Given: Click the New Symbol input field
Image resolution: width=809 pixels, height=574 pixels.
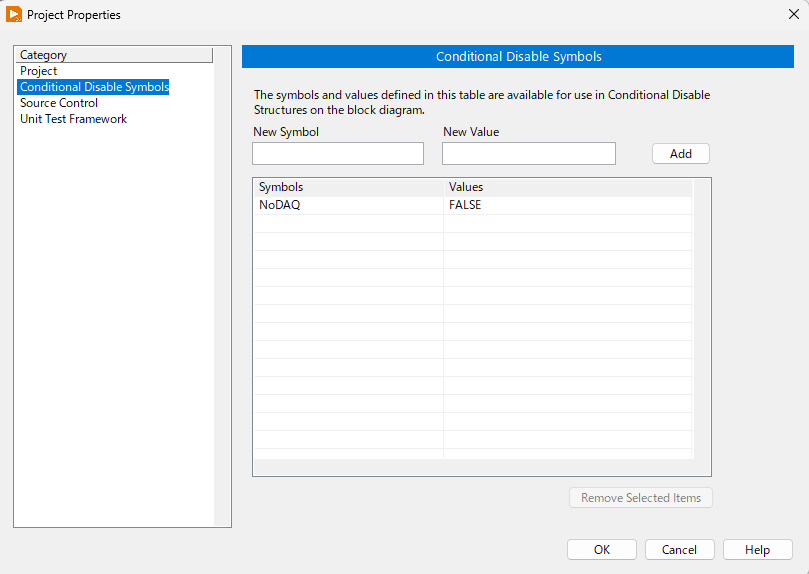Looking at the screenshot, I should (338, 154).
